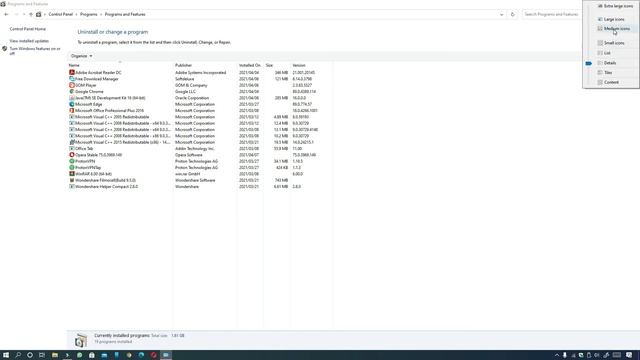The width and height of the screenshot is (640, 360).
Task: Select List view option
Action: [x=604, y=53]
